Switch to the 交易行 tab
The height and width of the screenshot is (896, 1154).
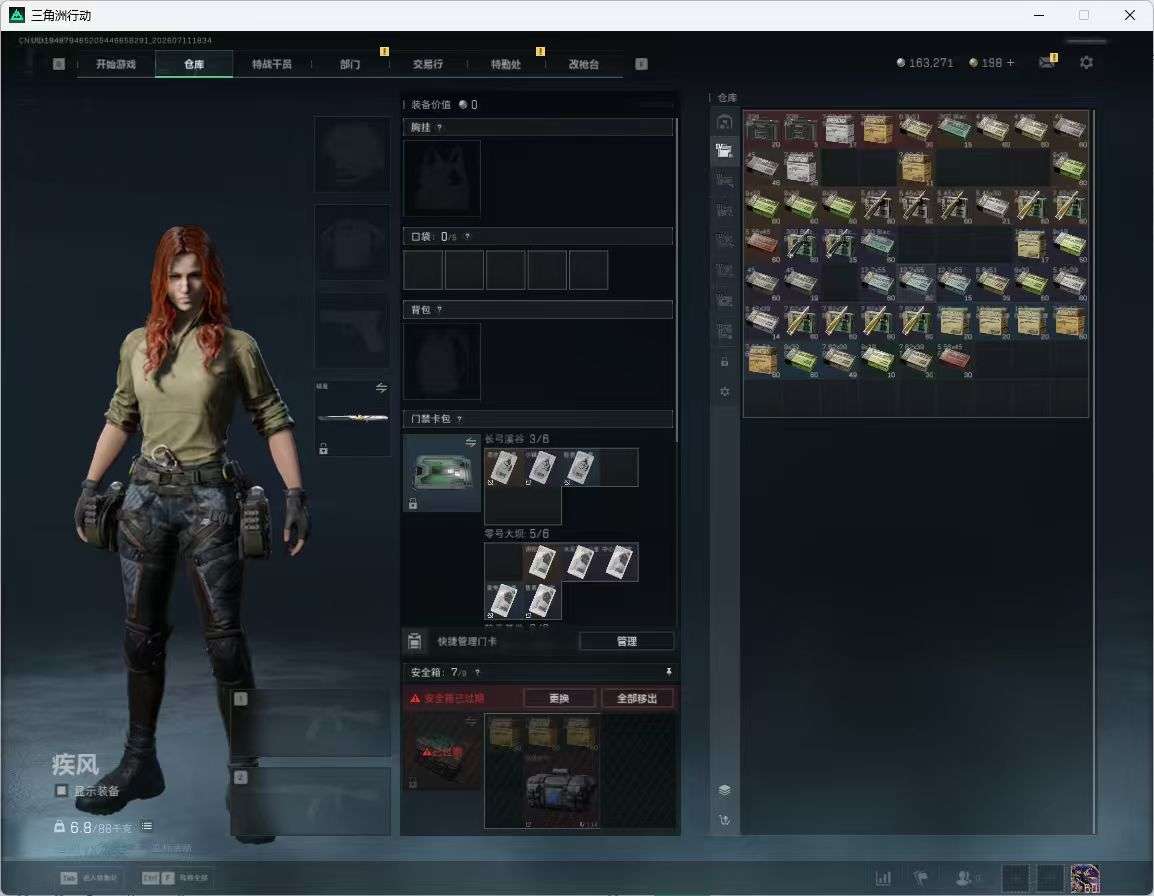click(x=428, y=64)
